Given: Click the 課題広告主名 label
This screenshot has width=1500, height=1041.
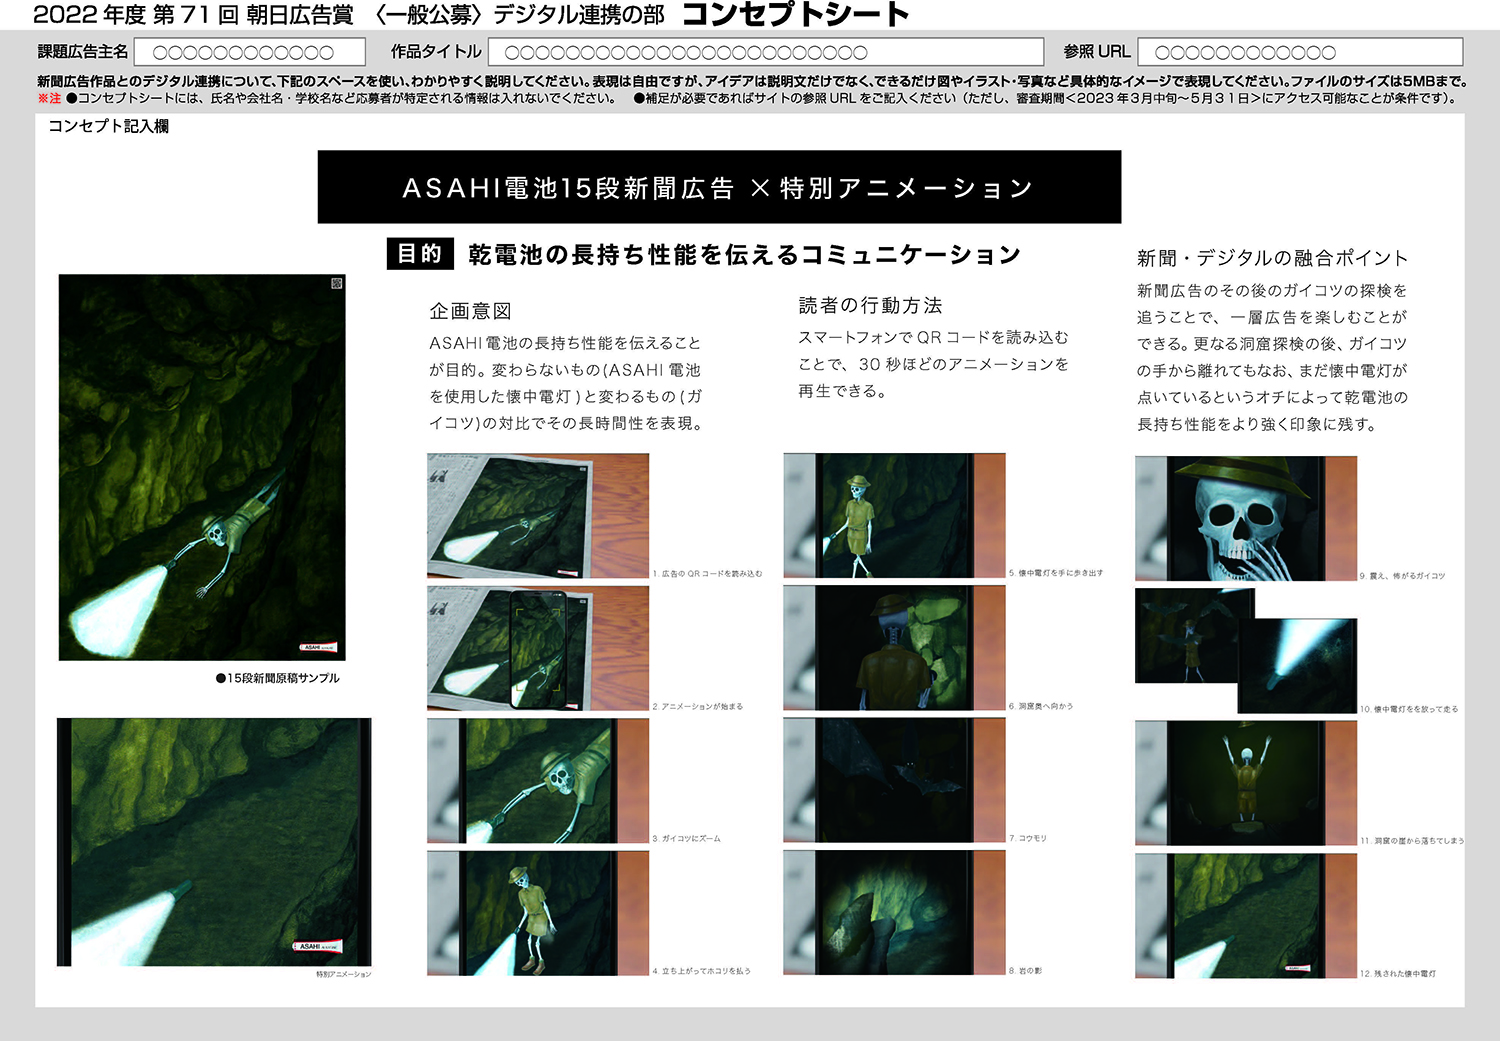Looking at the screenshot, I should 83,52.
